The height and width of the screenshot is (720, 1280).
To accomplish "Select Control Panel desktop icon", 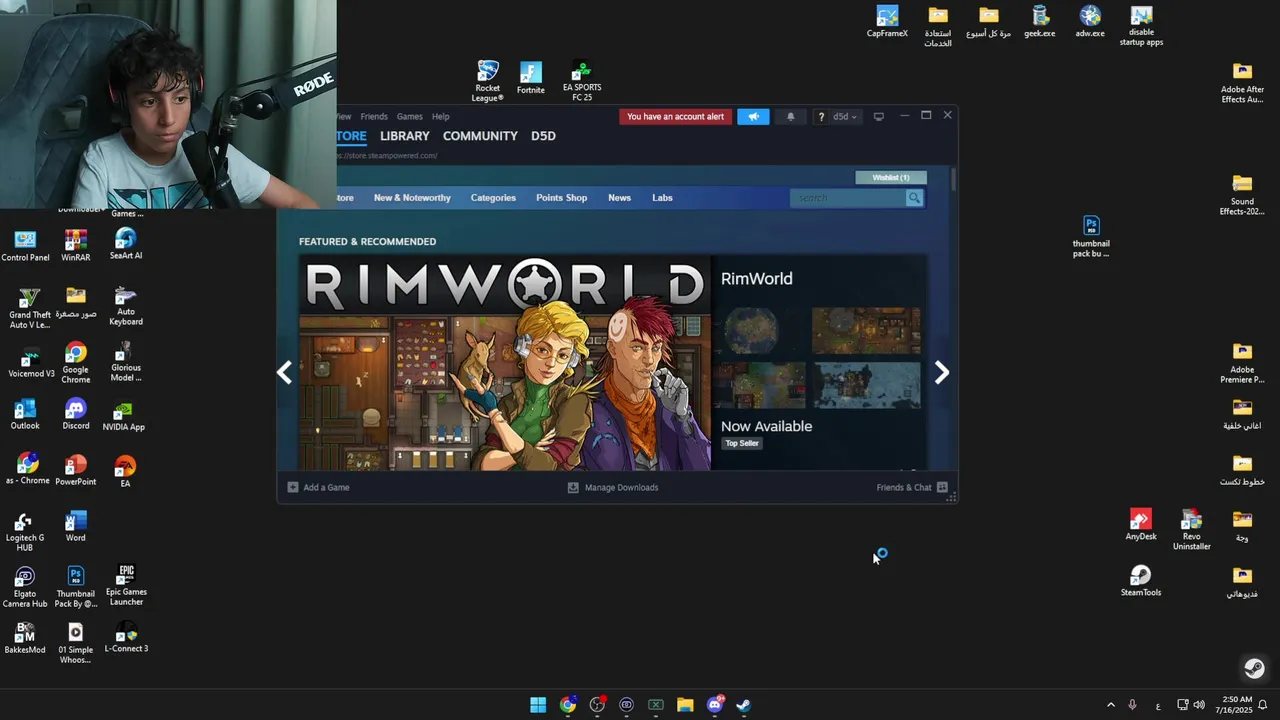I will [x=25, y=245].
